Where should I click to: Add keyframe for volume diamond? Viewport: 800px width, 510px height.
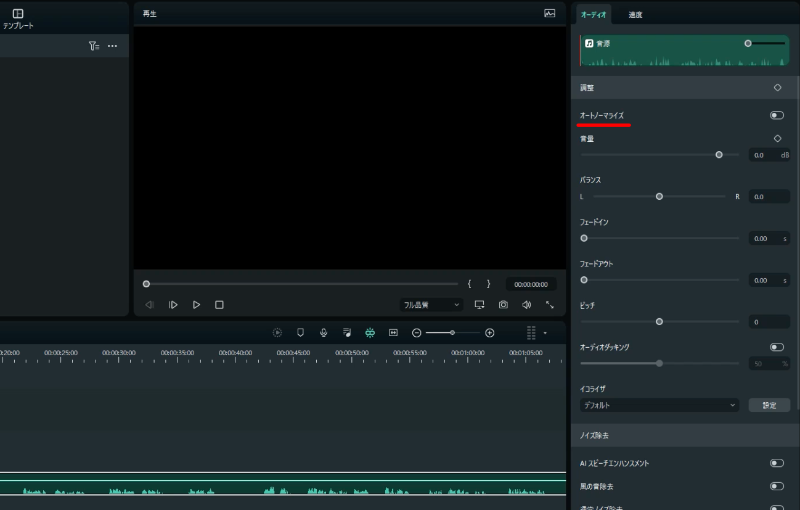[x=778, y=138]
